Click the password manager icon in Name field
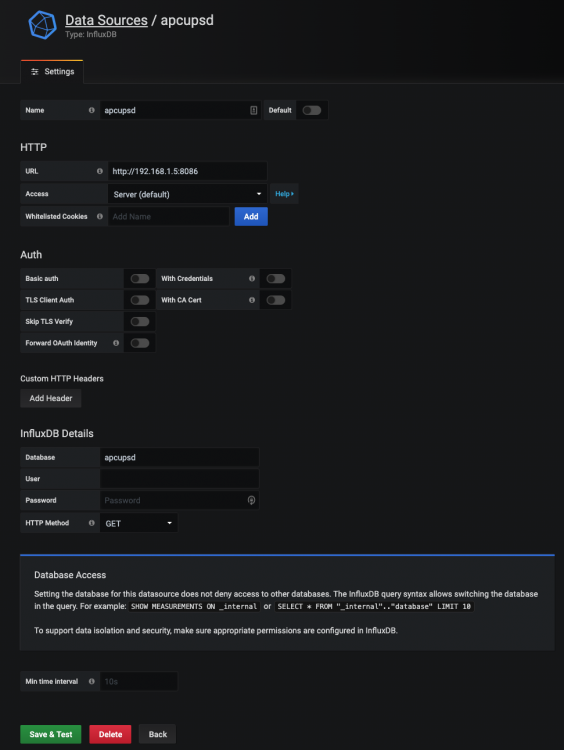Image resolution: width=564 pixels, height=750 pixels. tap(254, 110)
